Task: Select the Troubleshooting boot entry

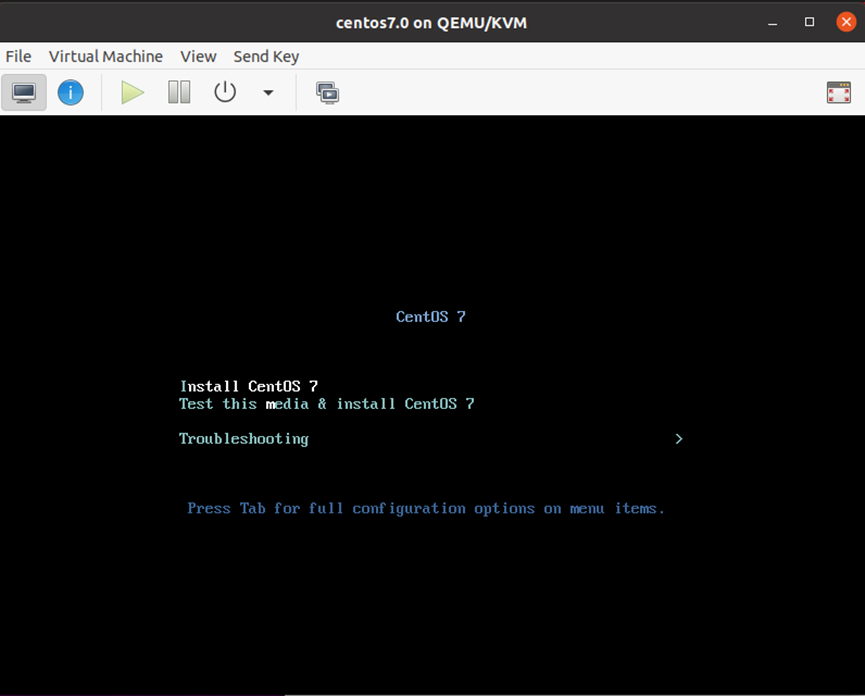Action: click(244, 439)
